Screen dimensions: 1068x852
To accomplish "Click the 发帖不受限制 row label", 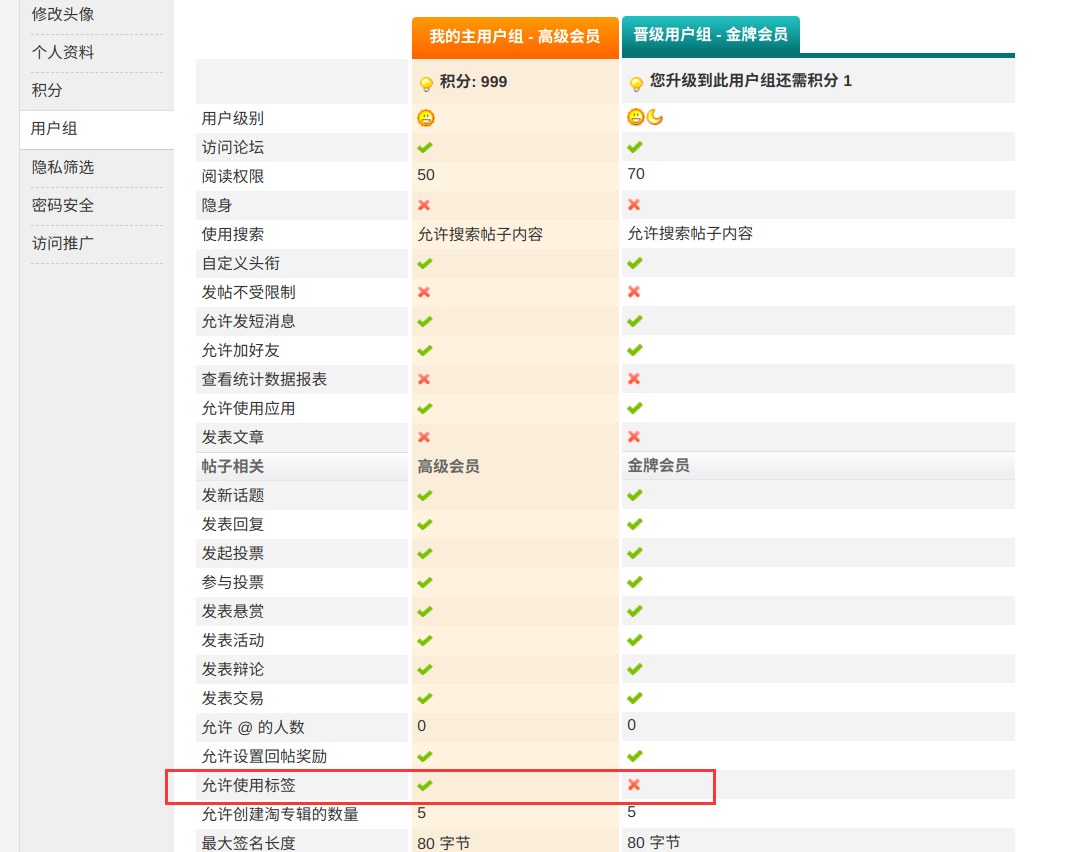I will pyautogui.click(x=249, y=292).
